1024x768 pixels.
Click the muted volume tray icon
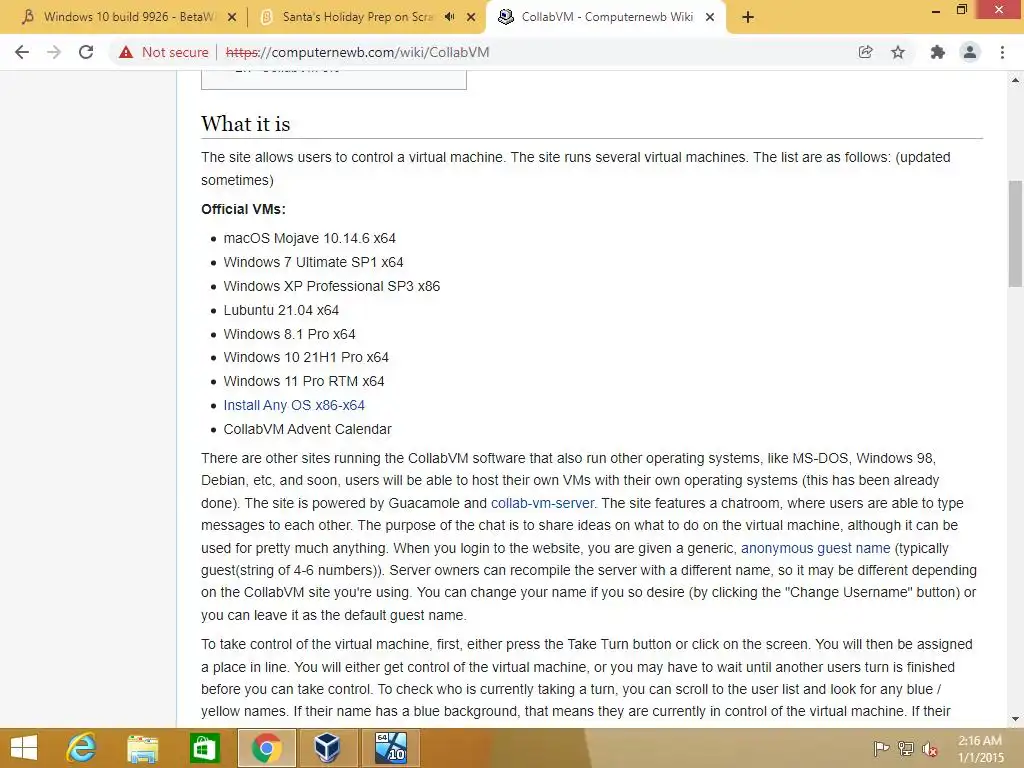pyautogui.click(x=930, y=748)
